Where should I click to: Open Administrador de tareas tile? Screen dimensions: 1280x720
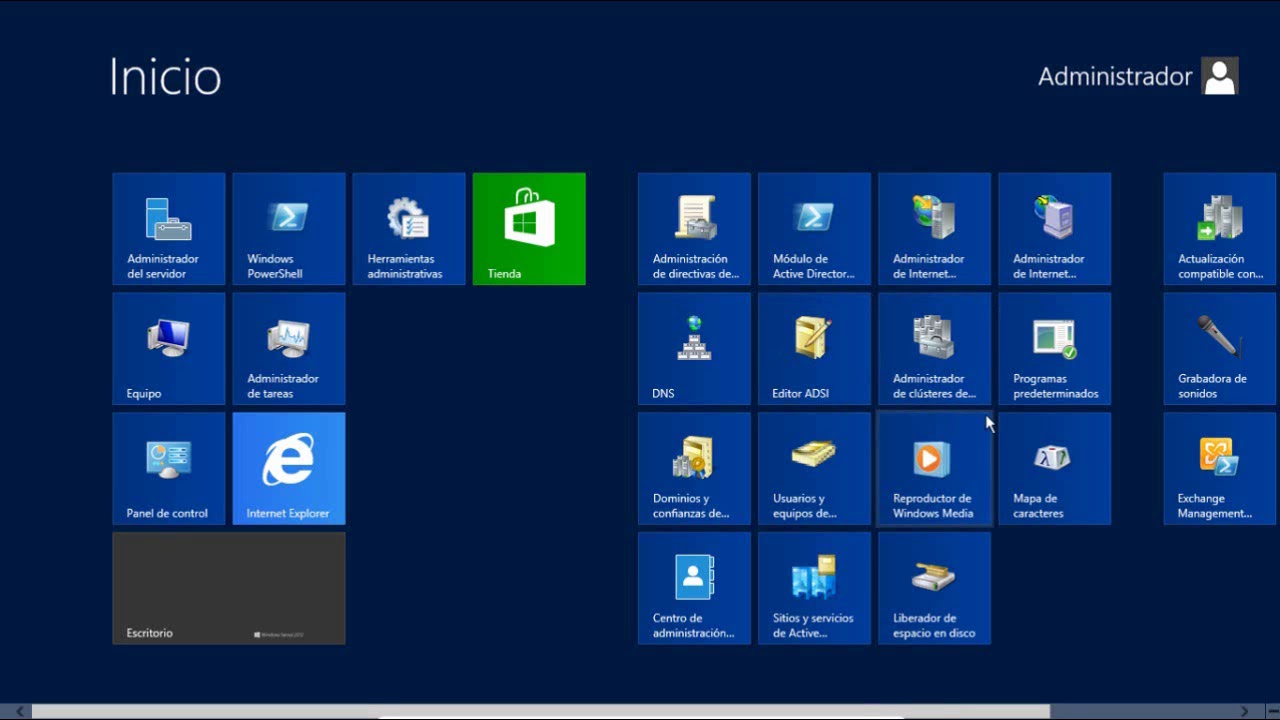[289, 349]
